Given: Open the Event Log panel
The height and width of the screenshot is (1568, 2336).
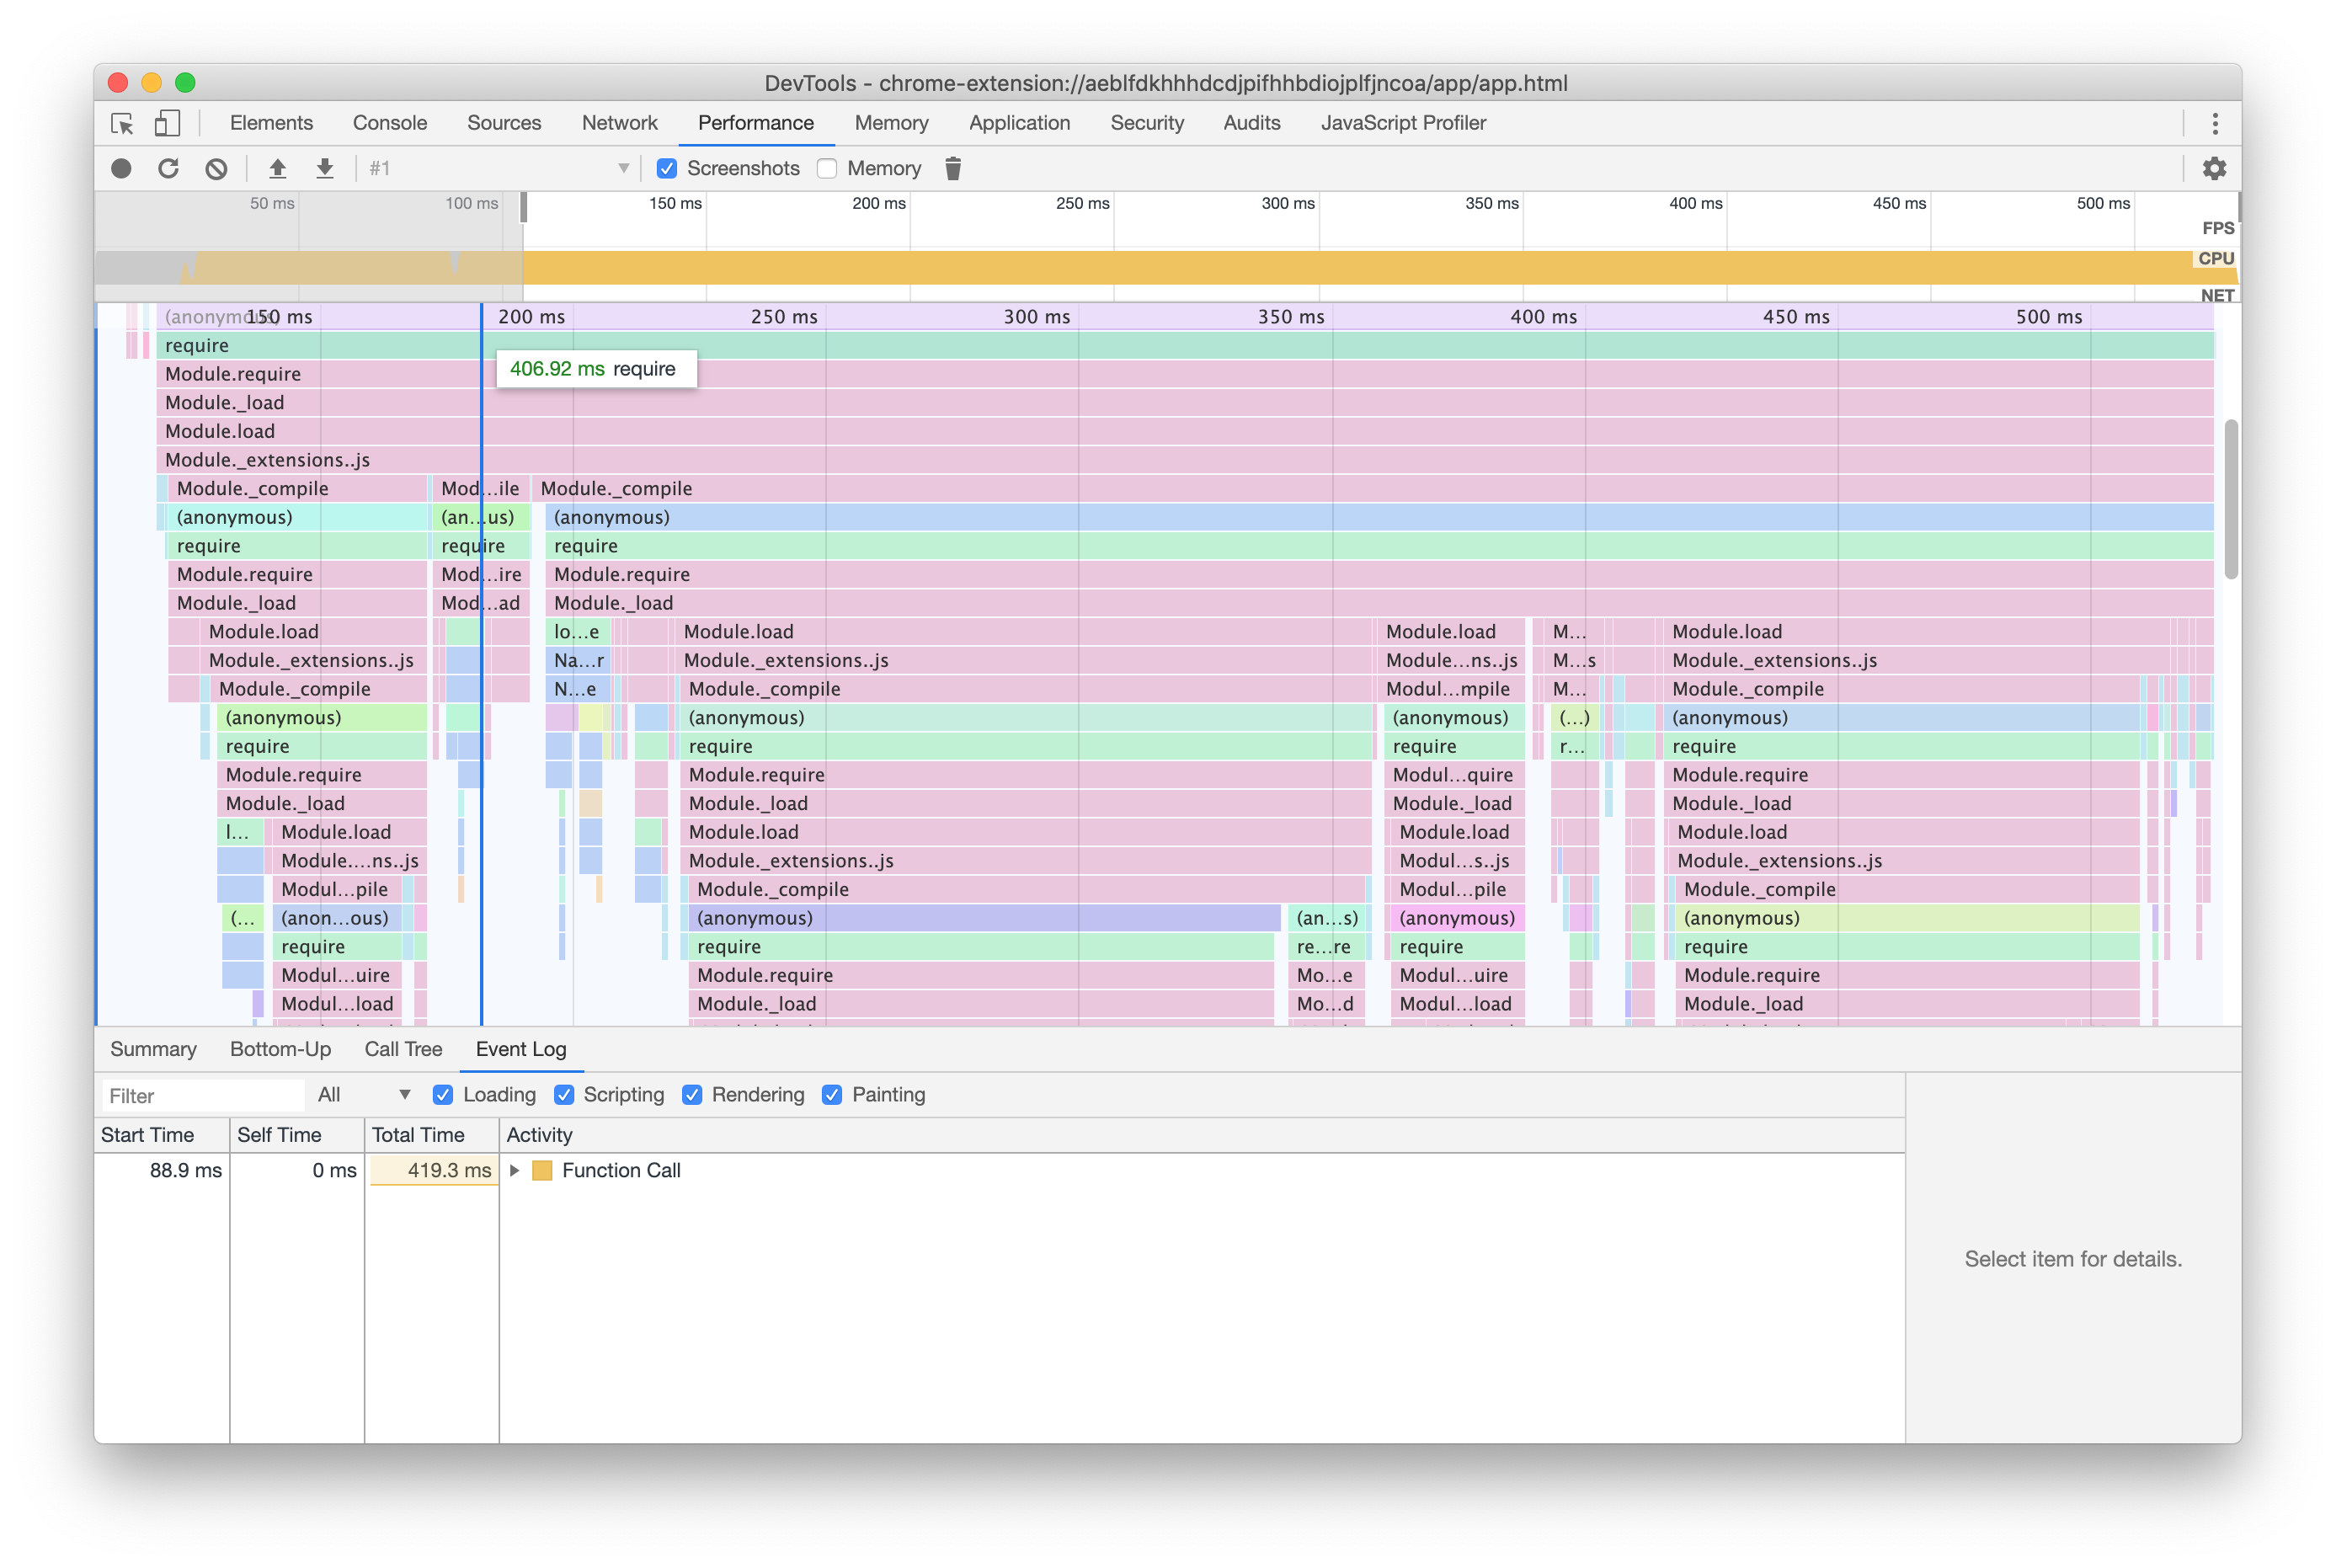Looking at the screenshot, I should (x=521, y=1048).
